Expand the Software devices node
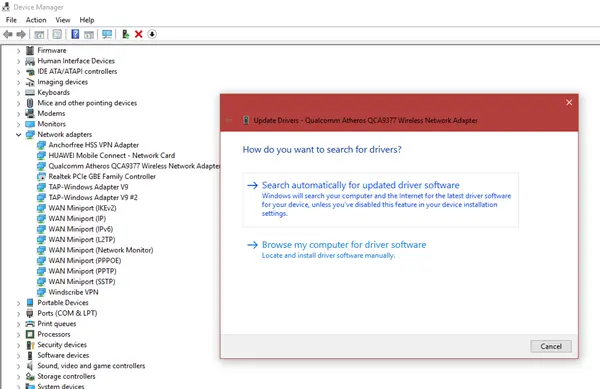 pyautogui.click(x=18, y=355)
